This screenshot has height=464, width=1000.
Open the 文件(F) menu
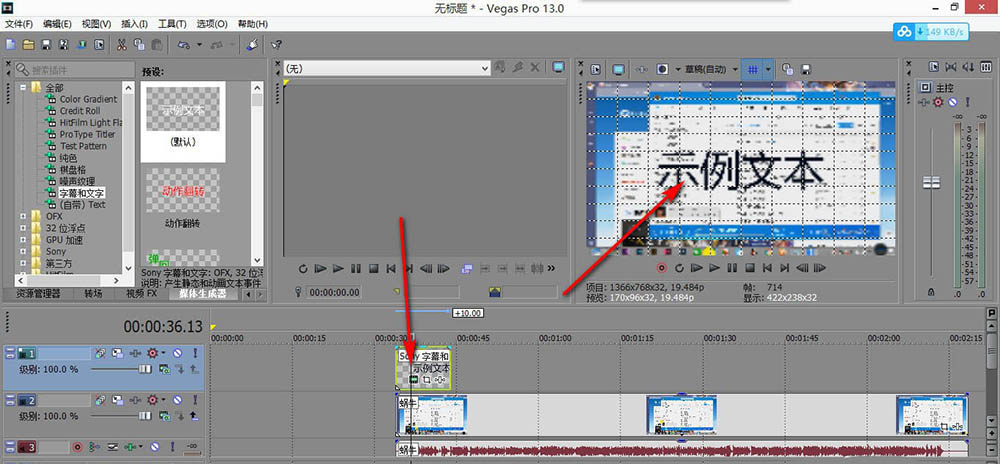[x=19, y=24]
